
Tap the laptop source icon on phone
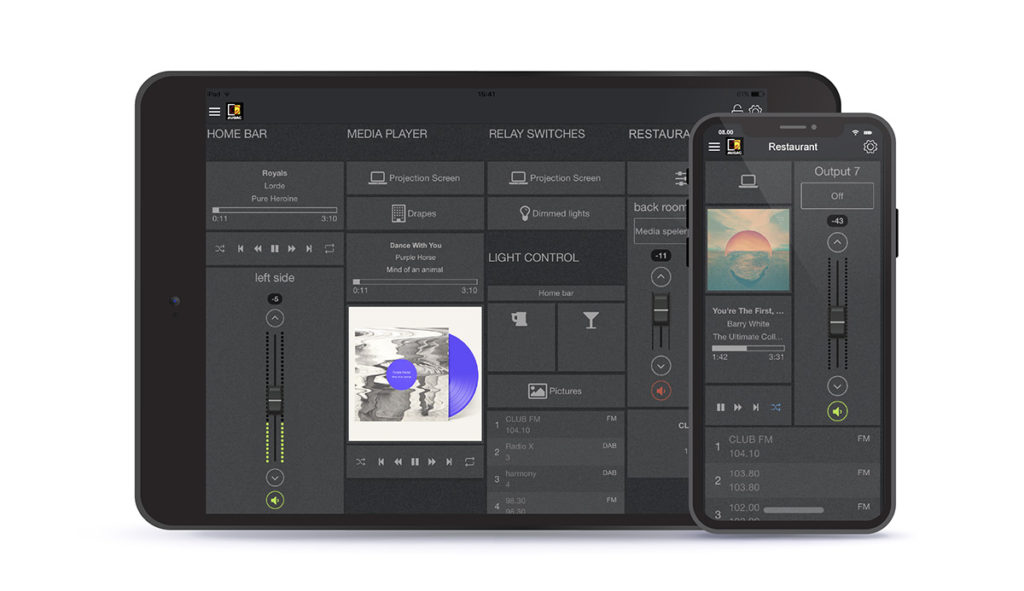coord(748,182)
